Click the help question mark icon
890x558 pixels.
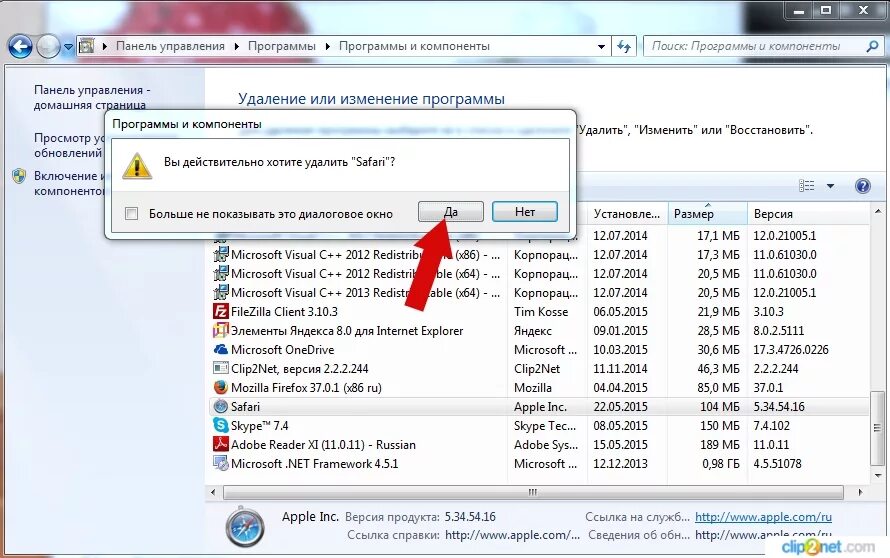pos(862,186)
